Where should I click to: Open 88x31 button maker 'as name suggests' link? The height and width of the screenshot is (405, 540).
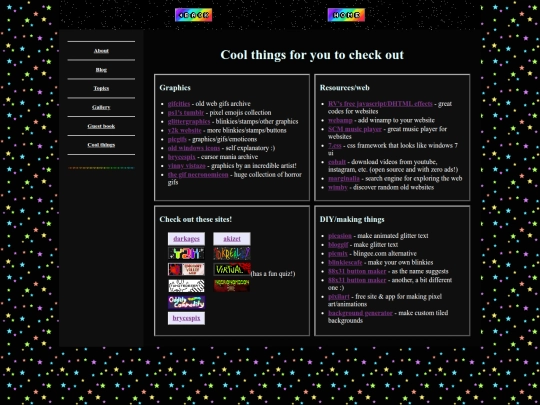(357, 271)
